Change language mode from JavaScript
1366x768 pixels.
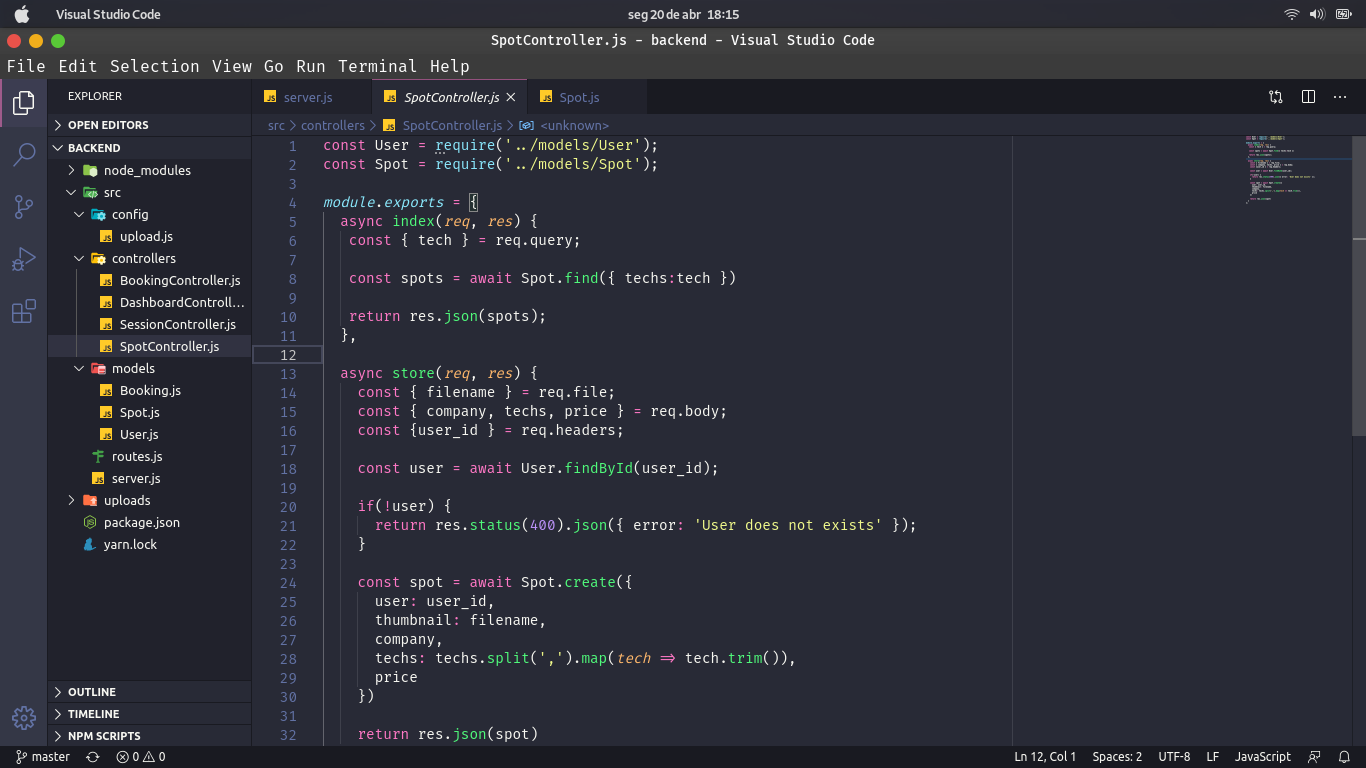[1262, 757]
